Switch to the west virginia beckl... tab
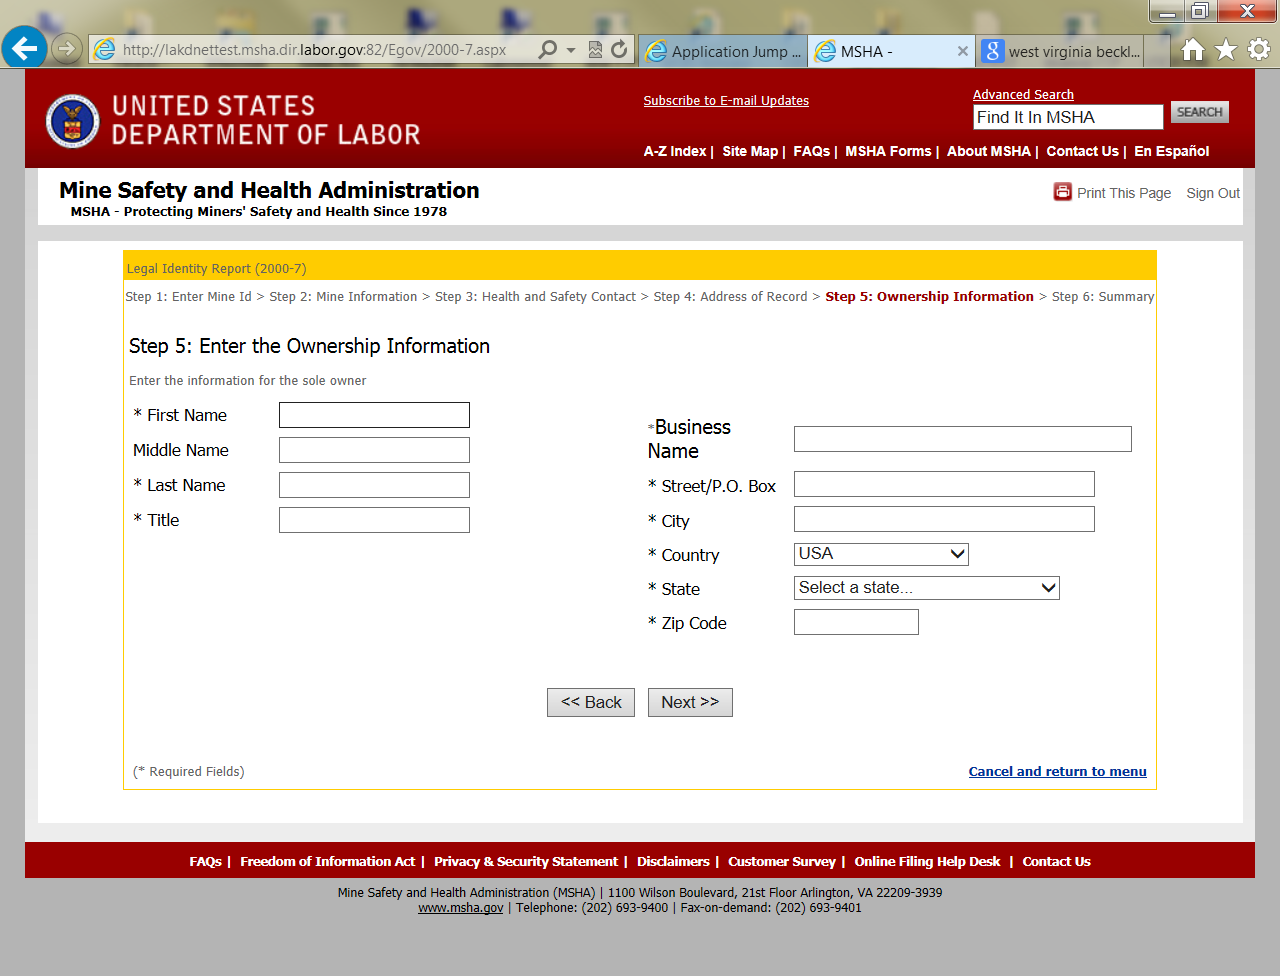 pyautogui.click(x=1061, y=51)
